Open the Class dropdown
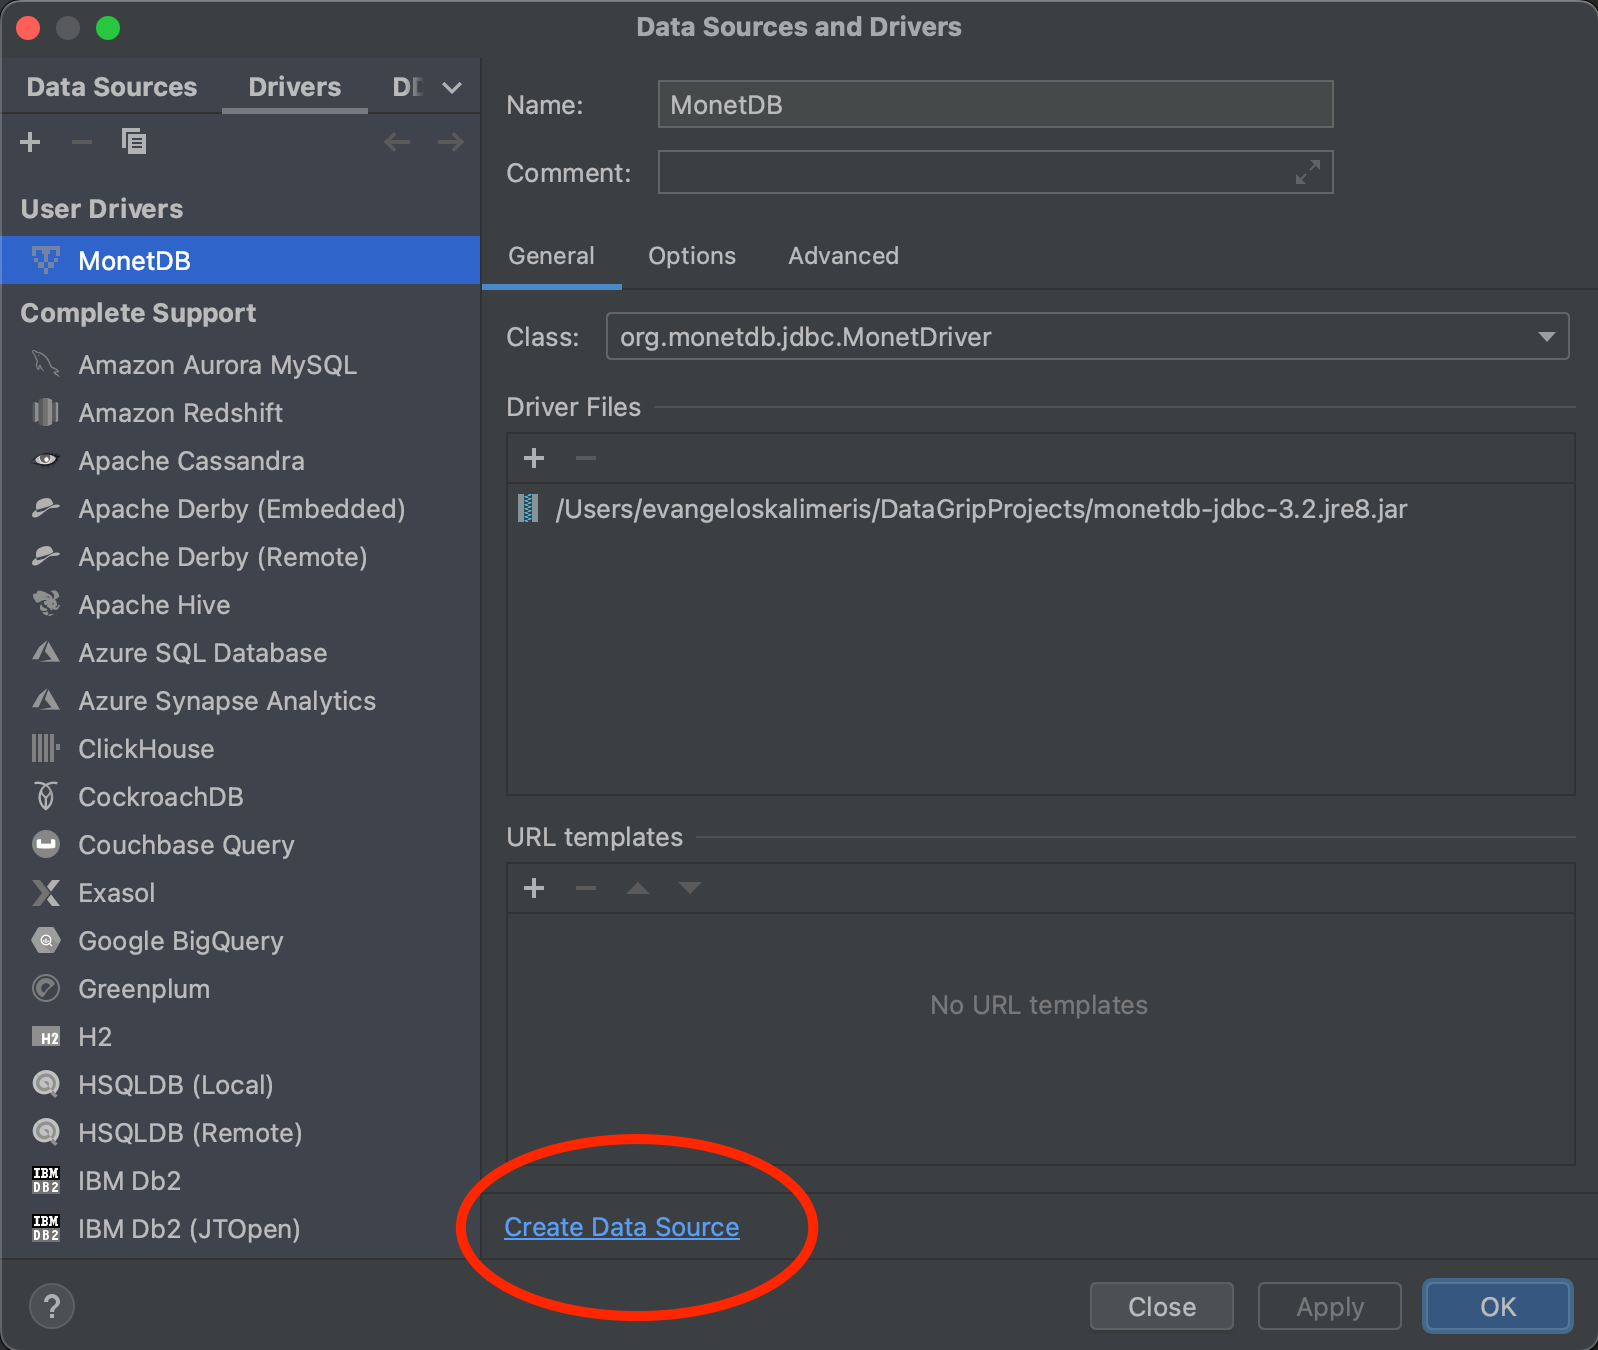The width and height of the screenshot is (1598, 1350). click(1546, 337)
